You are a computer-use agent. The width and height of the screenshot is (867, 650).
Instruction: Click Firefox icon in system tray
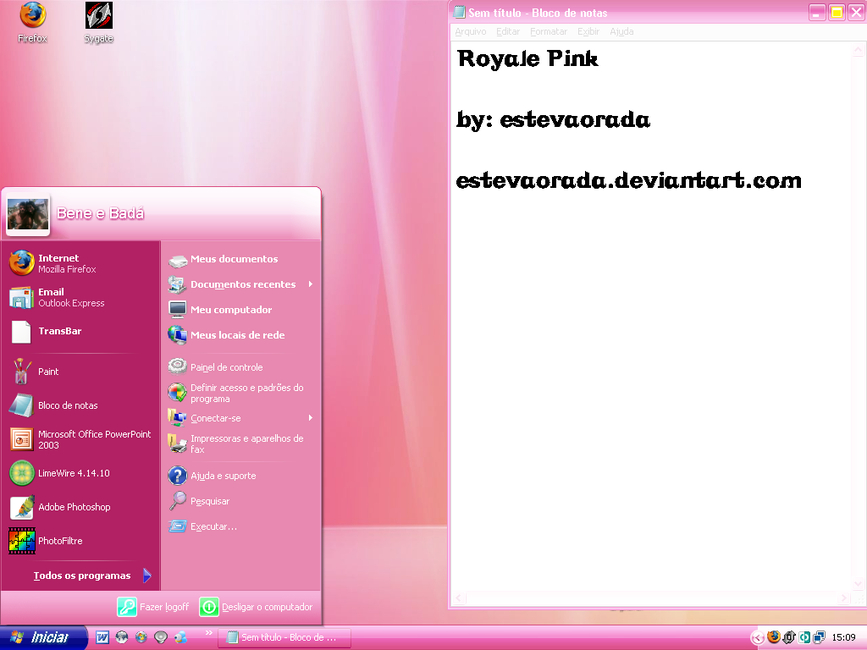[x=774, y=637]
